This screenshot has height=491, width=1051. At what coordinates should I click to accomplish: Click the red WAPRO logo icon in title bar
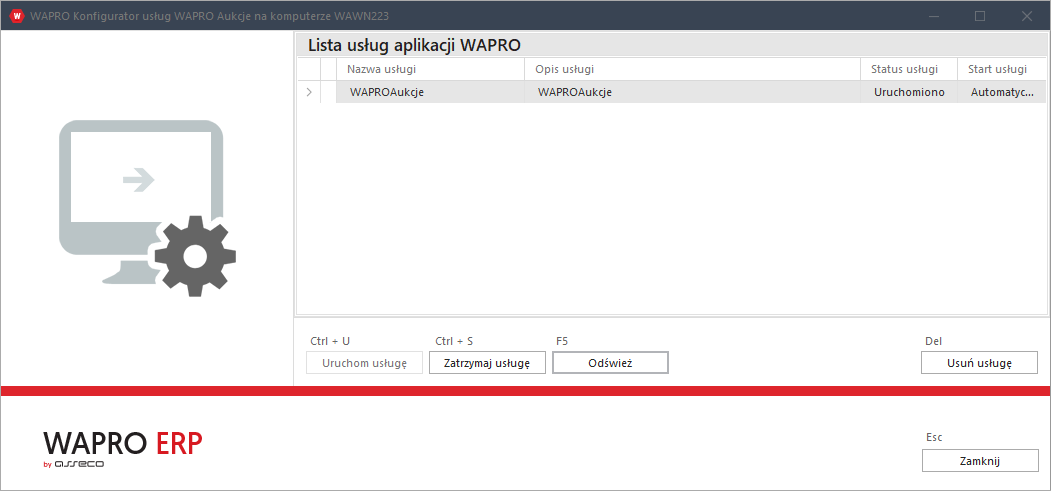(x=17, y=15)
